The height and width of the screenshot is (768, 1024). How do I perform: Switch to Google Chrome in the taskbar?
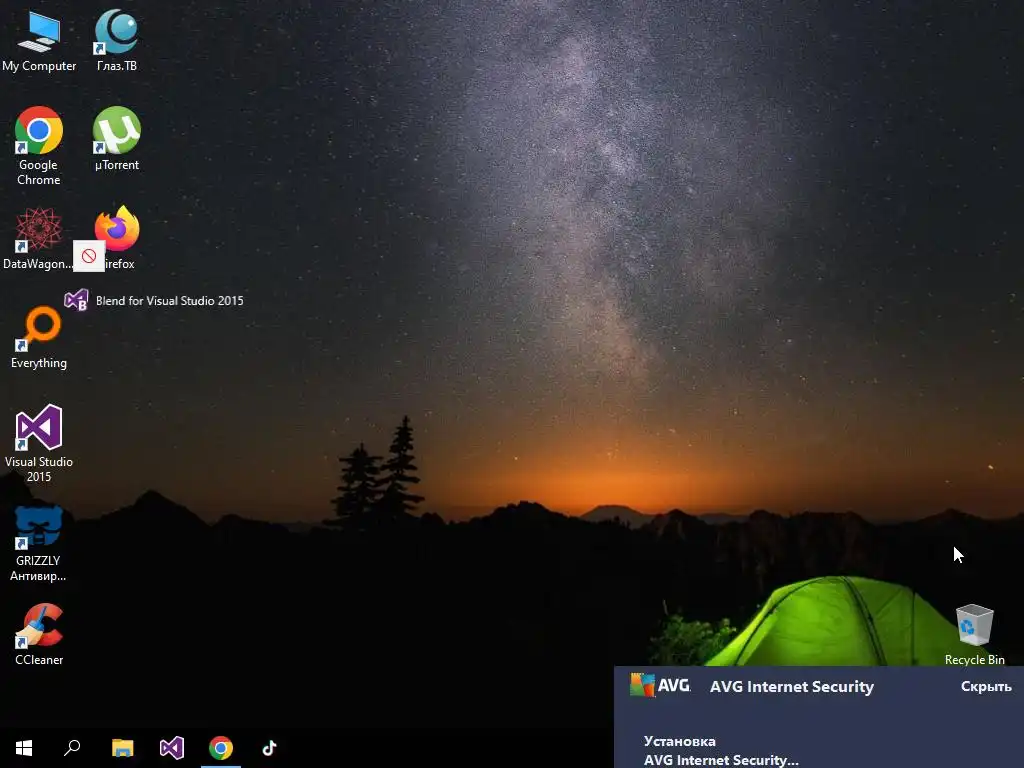pos(221,748)
